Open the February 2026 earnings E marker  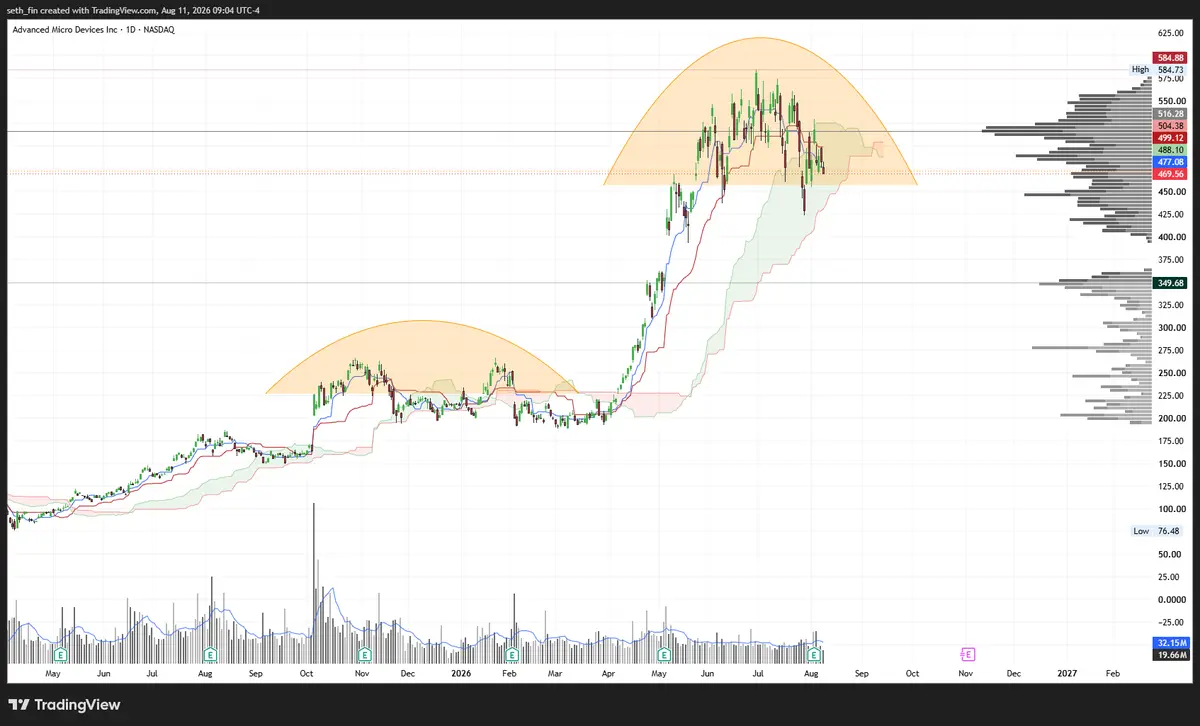pyautogui.click(x=512, y=655)
